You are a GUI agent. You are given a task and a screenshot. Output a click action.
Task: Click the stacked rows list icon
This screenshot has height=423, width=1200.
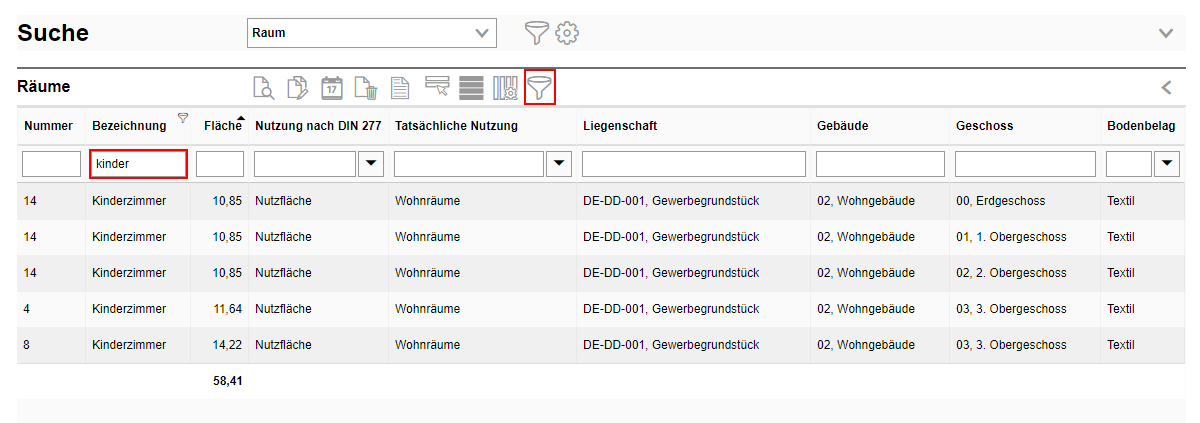[x=471, y=88]
